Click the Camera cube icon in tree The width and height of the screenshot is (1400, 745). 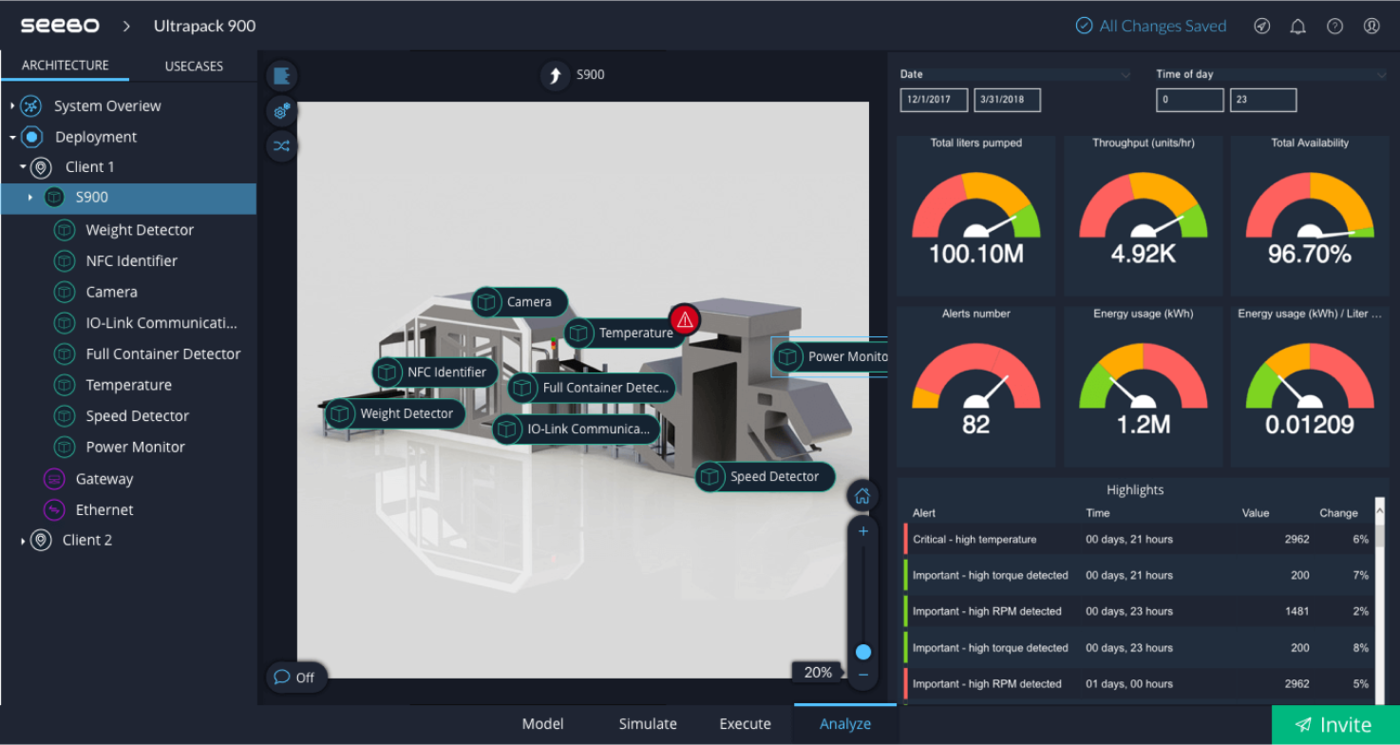[65, 292]
